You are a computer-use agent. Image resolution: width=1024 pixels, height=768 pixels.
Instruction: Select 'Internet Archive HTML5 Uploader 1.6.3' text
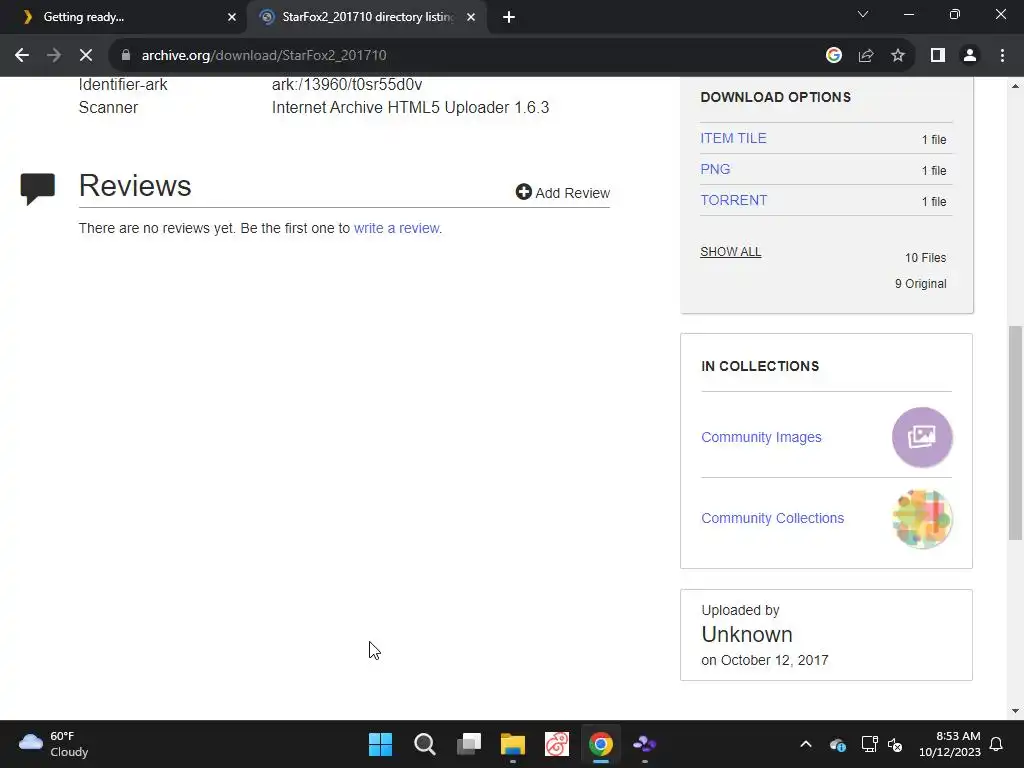coord(410,107)
